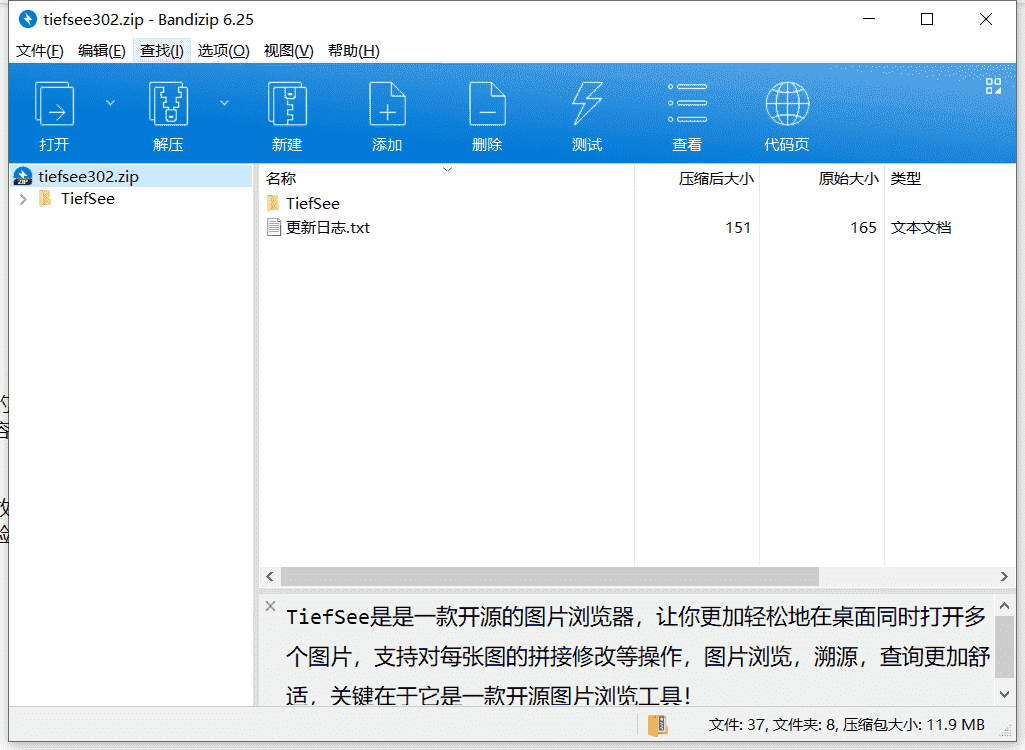Expand the TiefSee folder tree node
The image size is (1025, 750).
[24, 199]
